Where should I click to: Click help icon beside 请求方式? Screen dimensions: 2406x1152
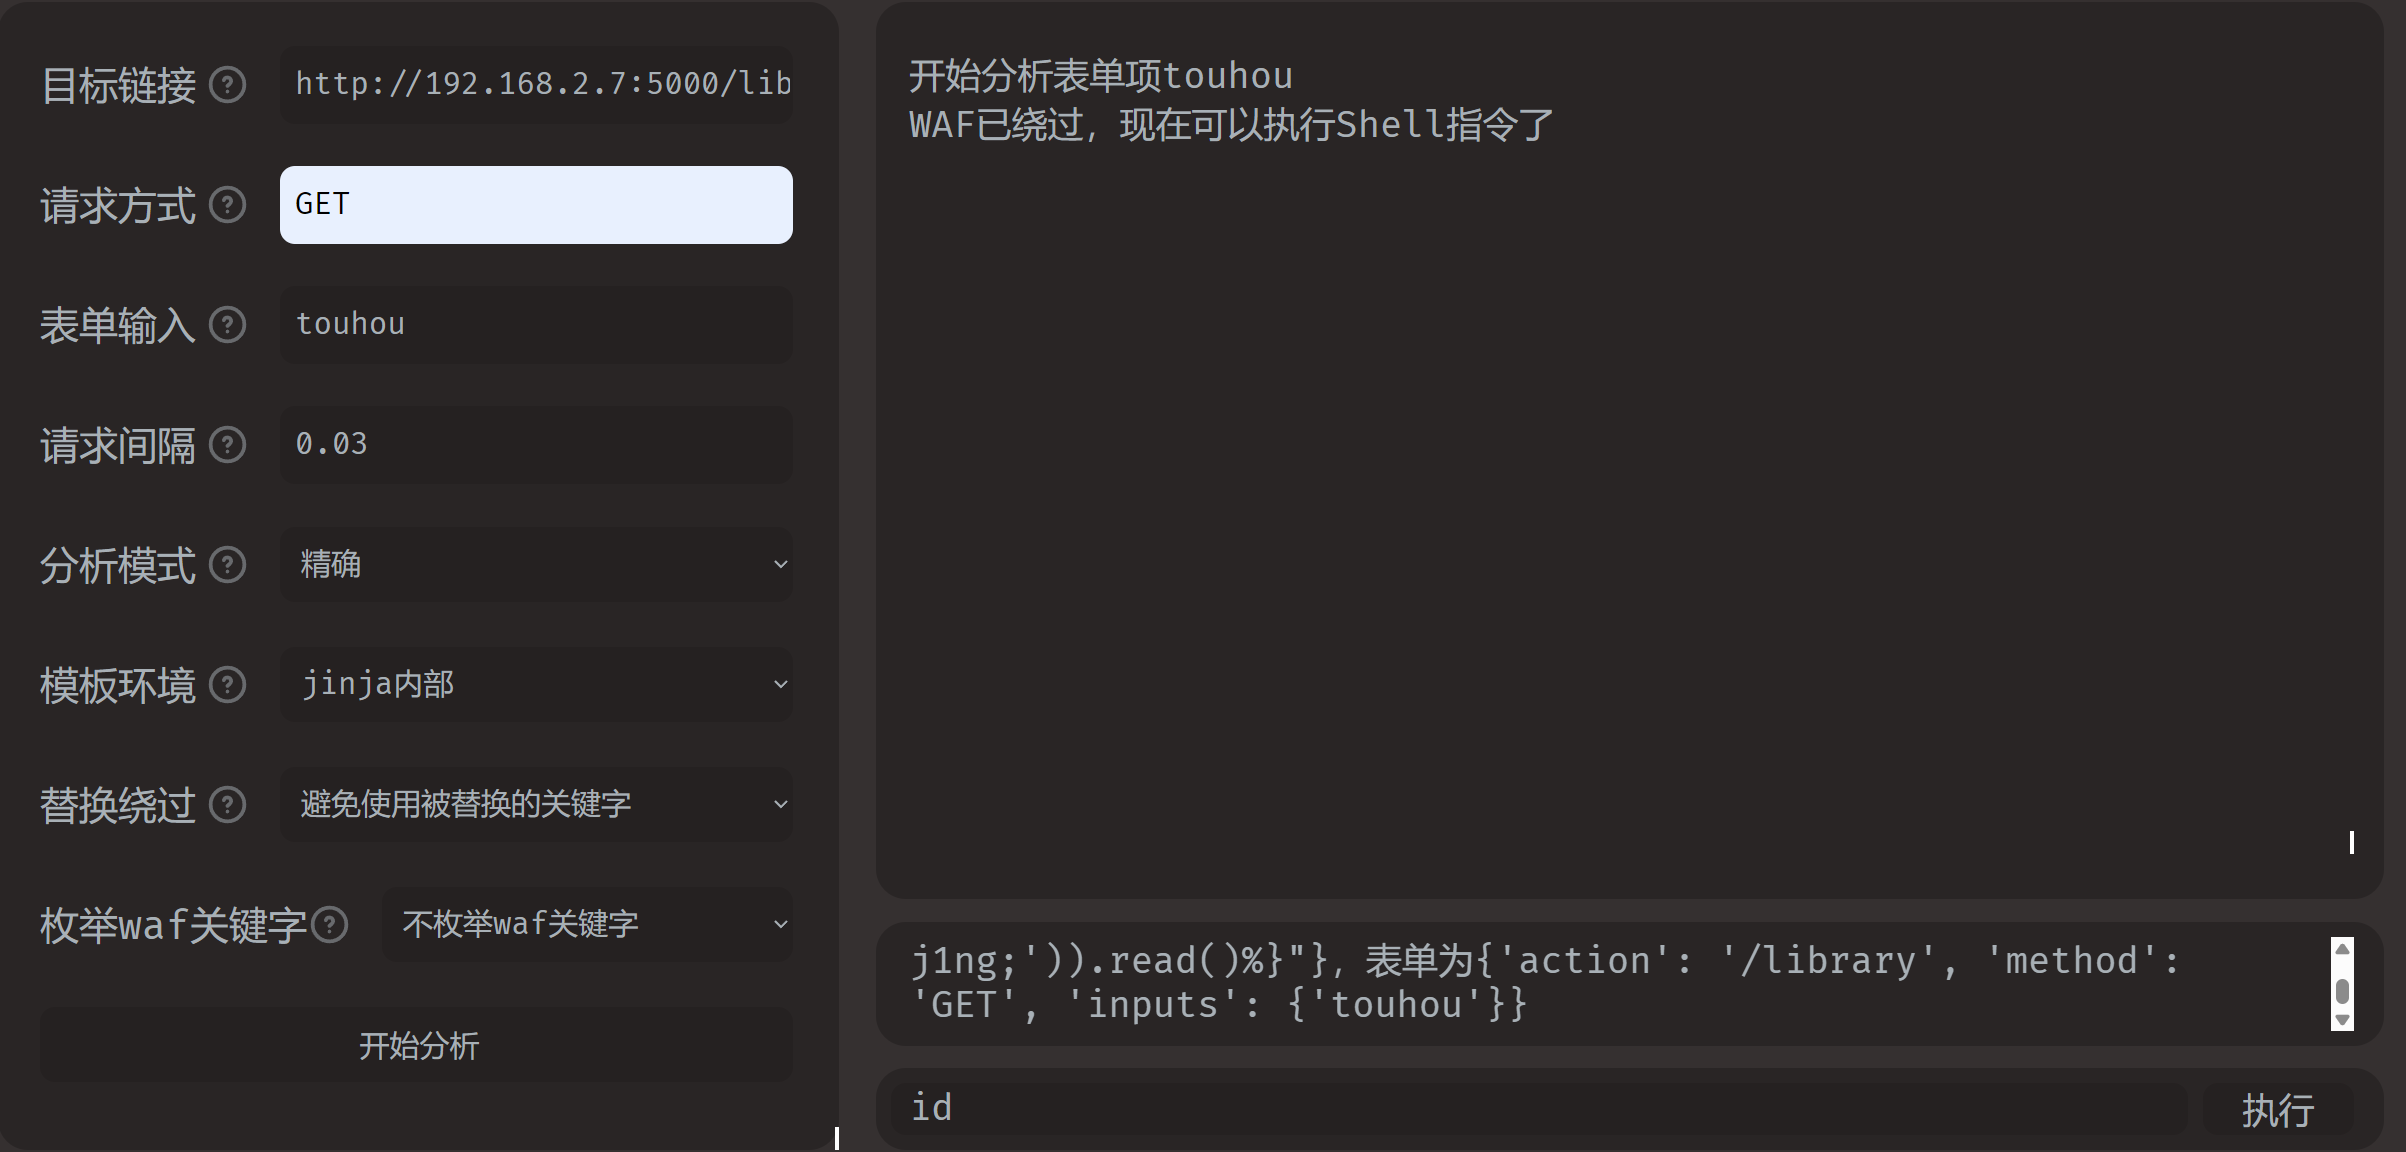click(x=227, y=205)
